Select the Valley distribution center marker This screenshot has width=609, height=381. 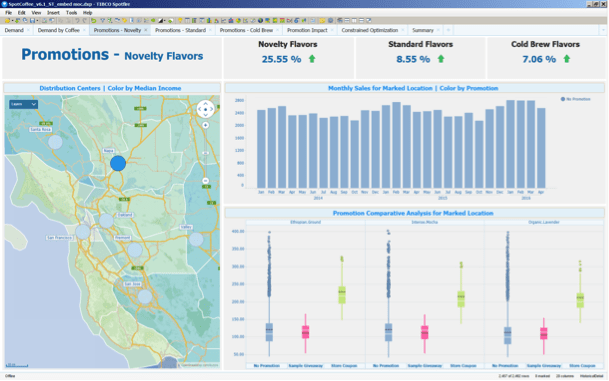(196, 239)
